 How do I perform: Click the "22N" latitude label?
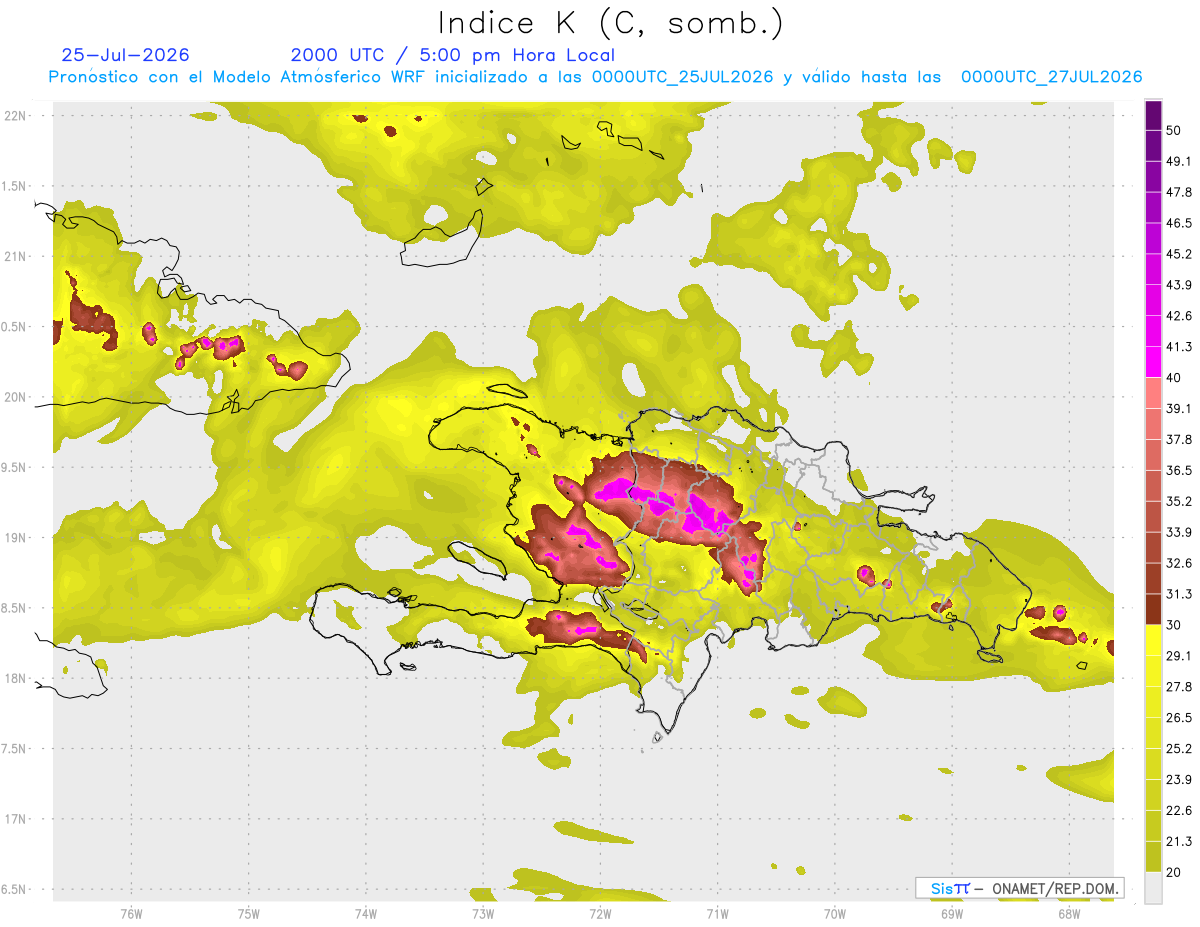coord(15,115)
